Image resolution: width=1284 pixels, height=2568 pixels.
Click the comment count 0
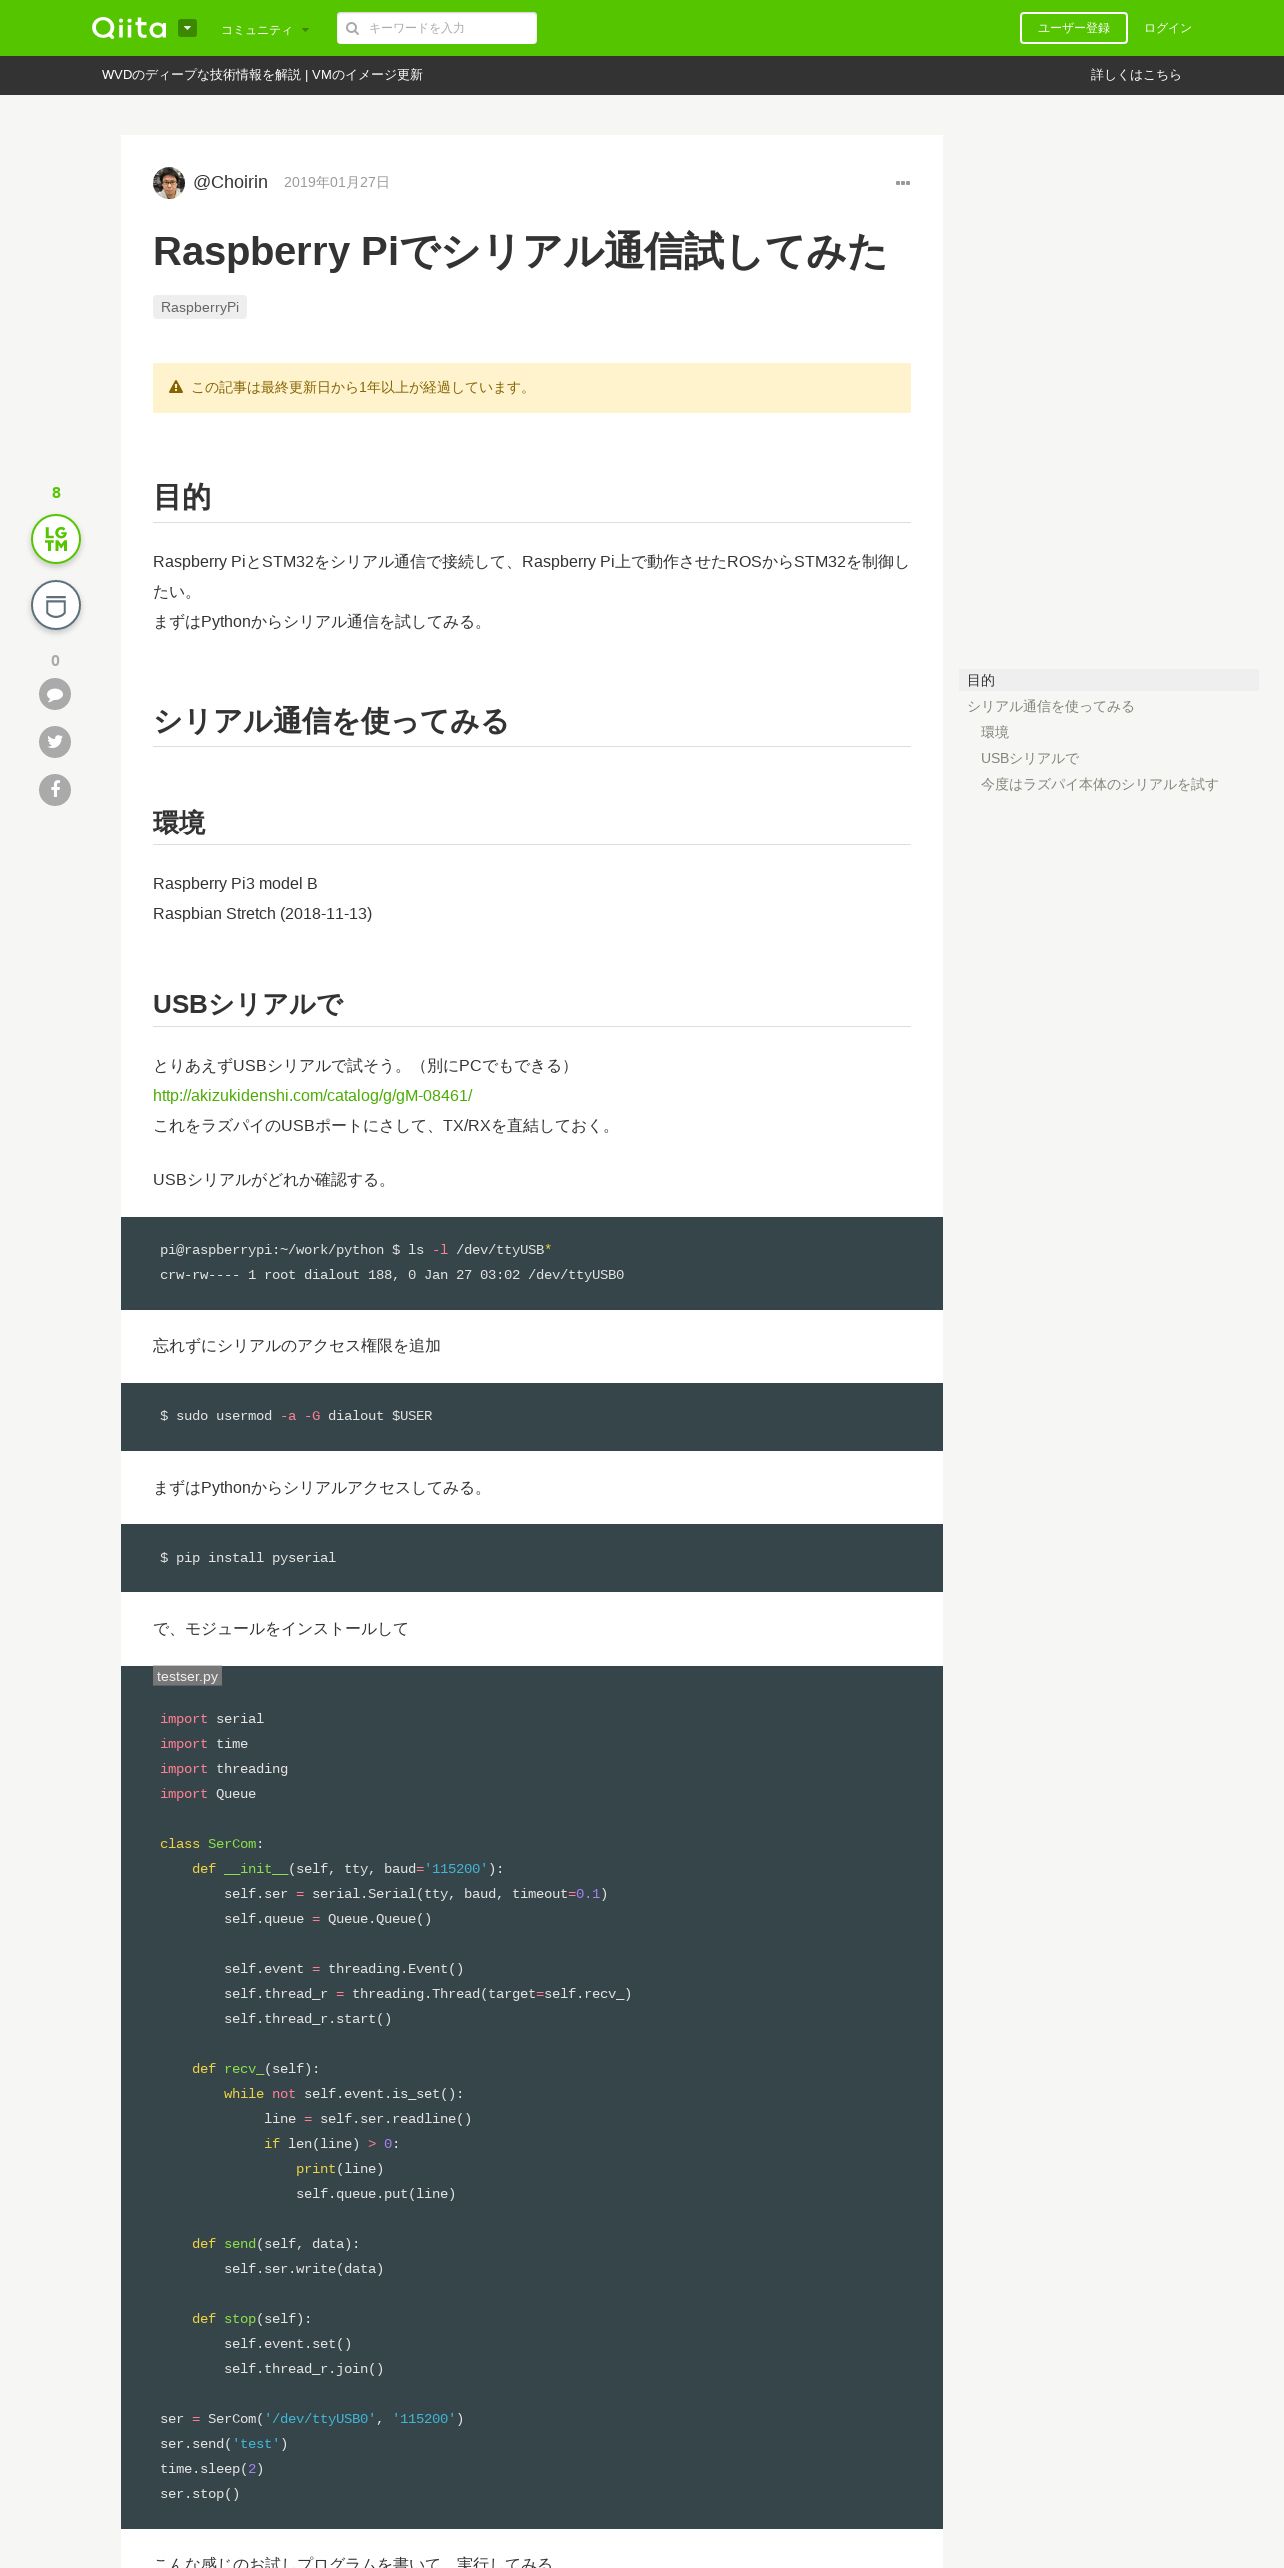coord(55,661)
